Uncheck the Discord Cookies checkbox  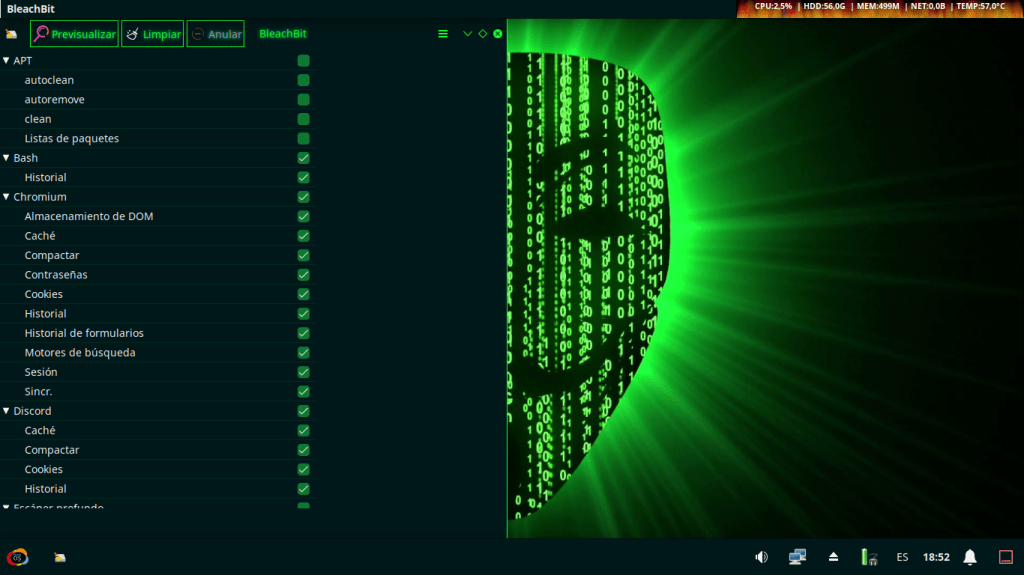303,470
